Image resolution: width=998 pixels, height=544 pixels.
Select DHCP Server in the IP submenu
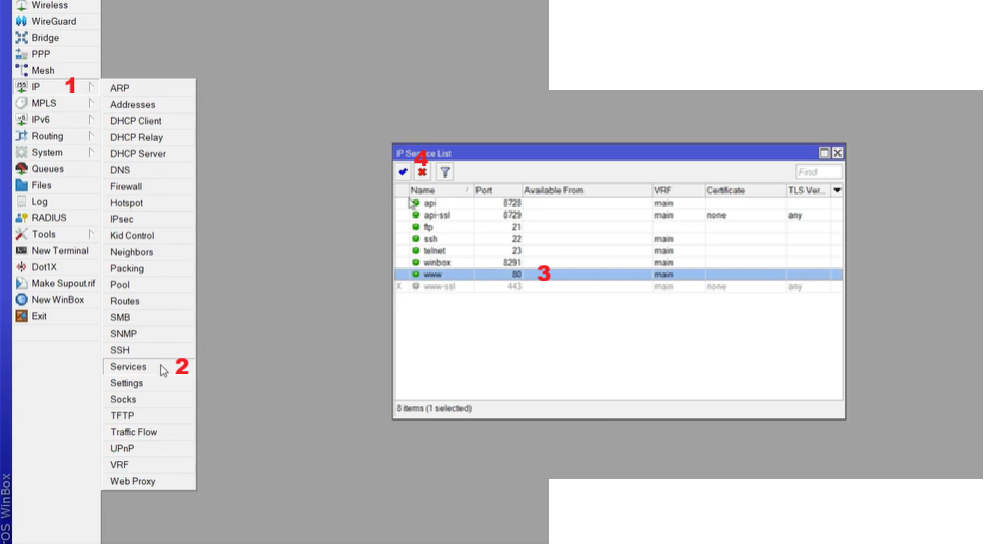tap(138, 154)
